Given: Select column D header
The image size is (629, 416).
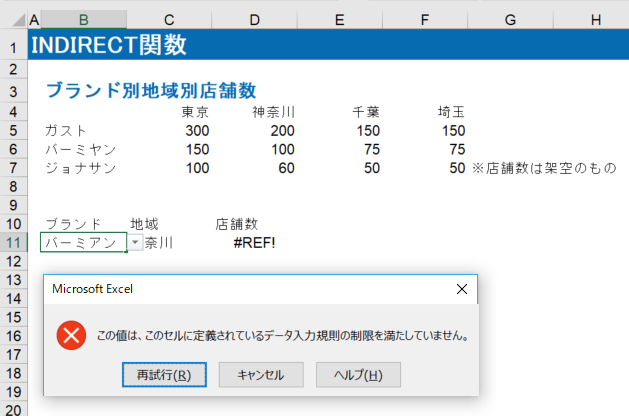Looking at the screenshot, I should click(x=254, y=19).
